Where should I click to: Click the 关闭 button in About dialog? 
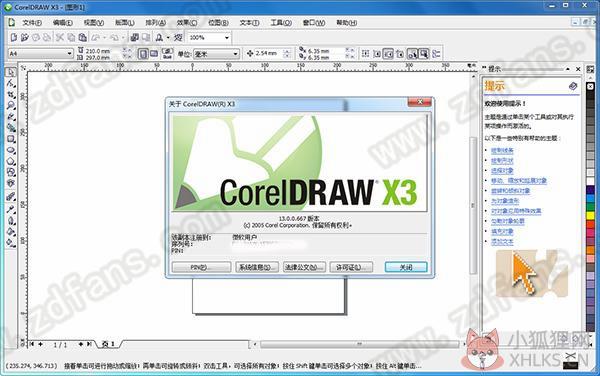[406, 267]
